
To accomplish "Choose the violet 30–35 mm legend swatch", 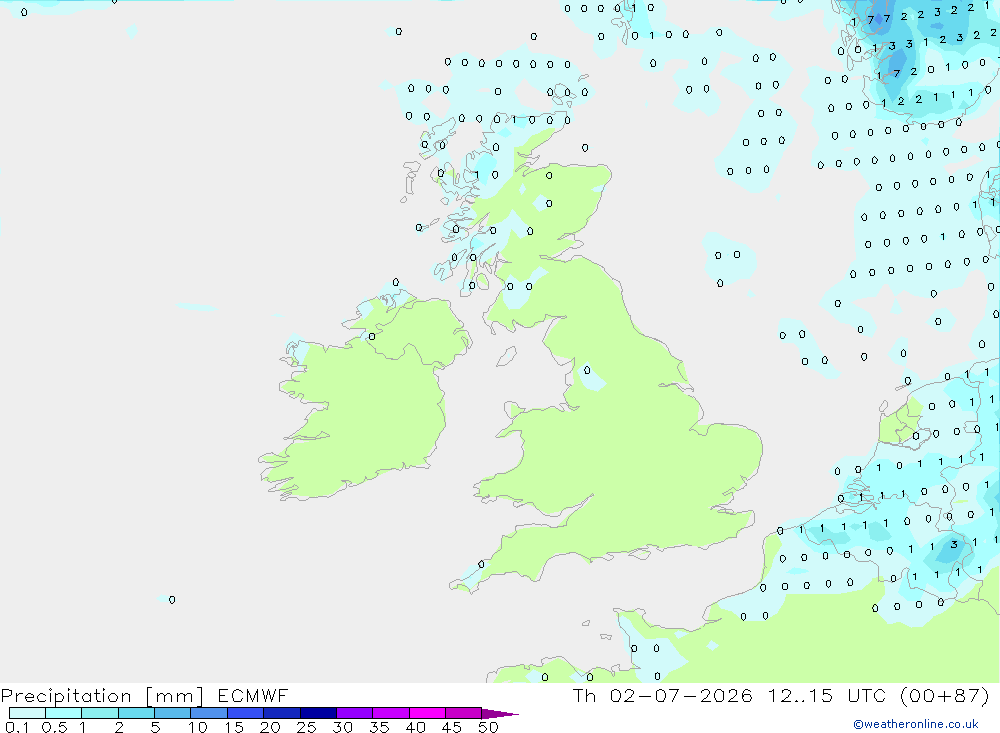I will point(355,713).
